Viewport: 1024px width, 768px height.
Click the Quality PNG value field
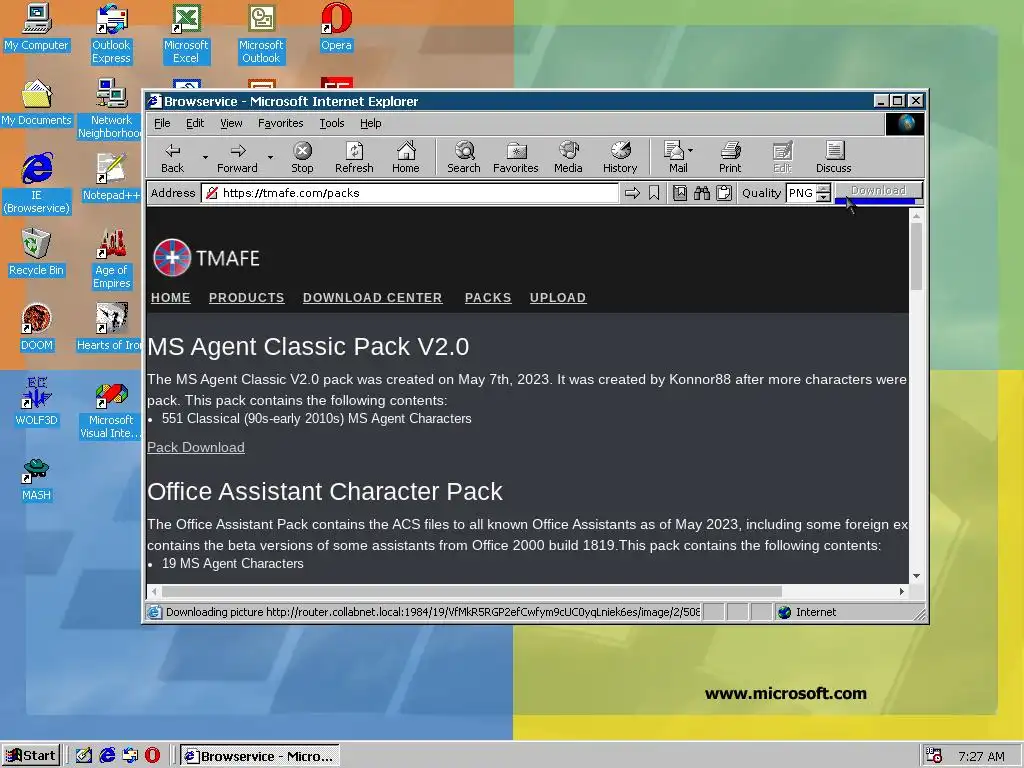[801, 193]
